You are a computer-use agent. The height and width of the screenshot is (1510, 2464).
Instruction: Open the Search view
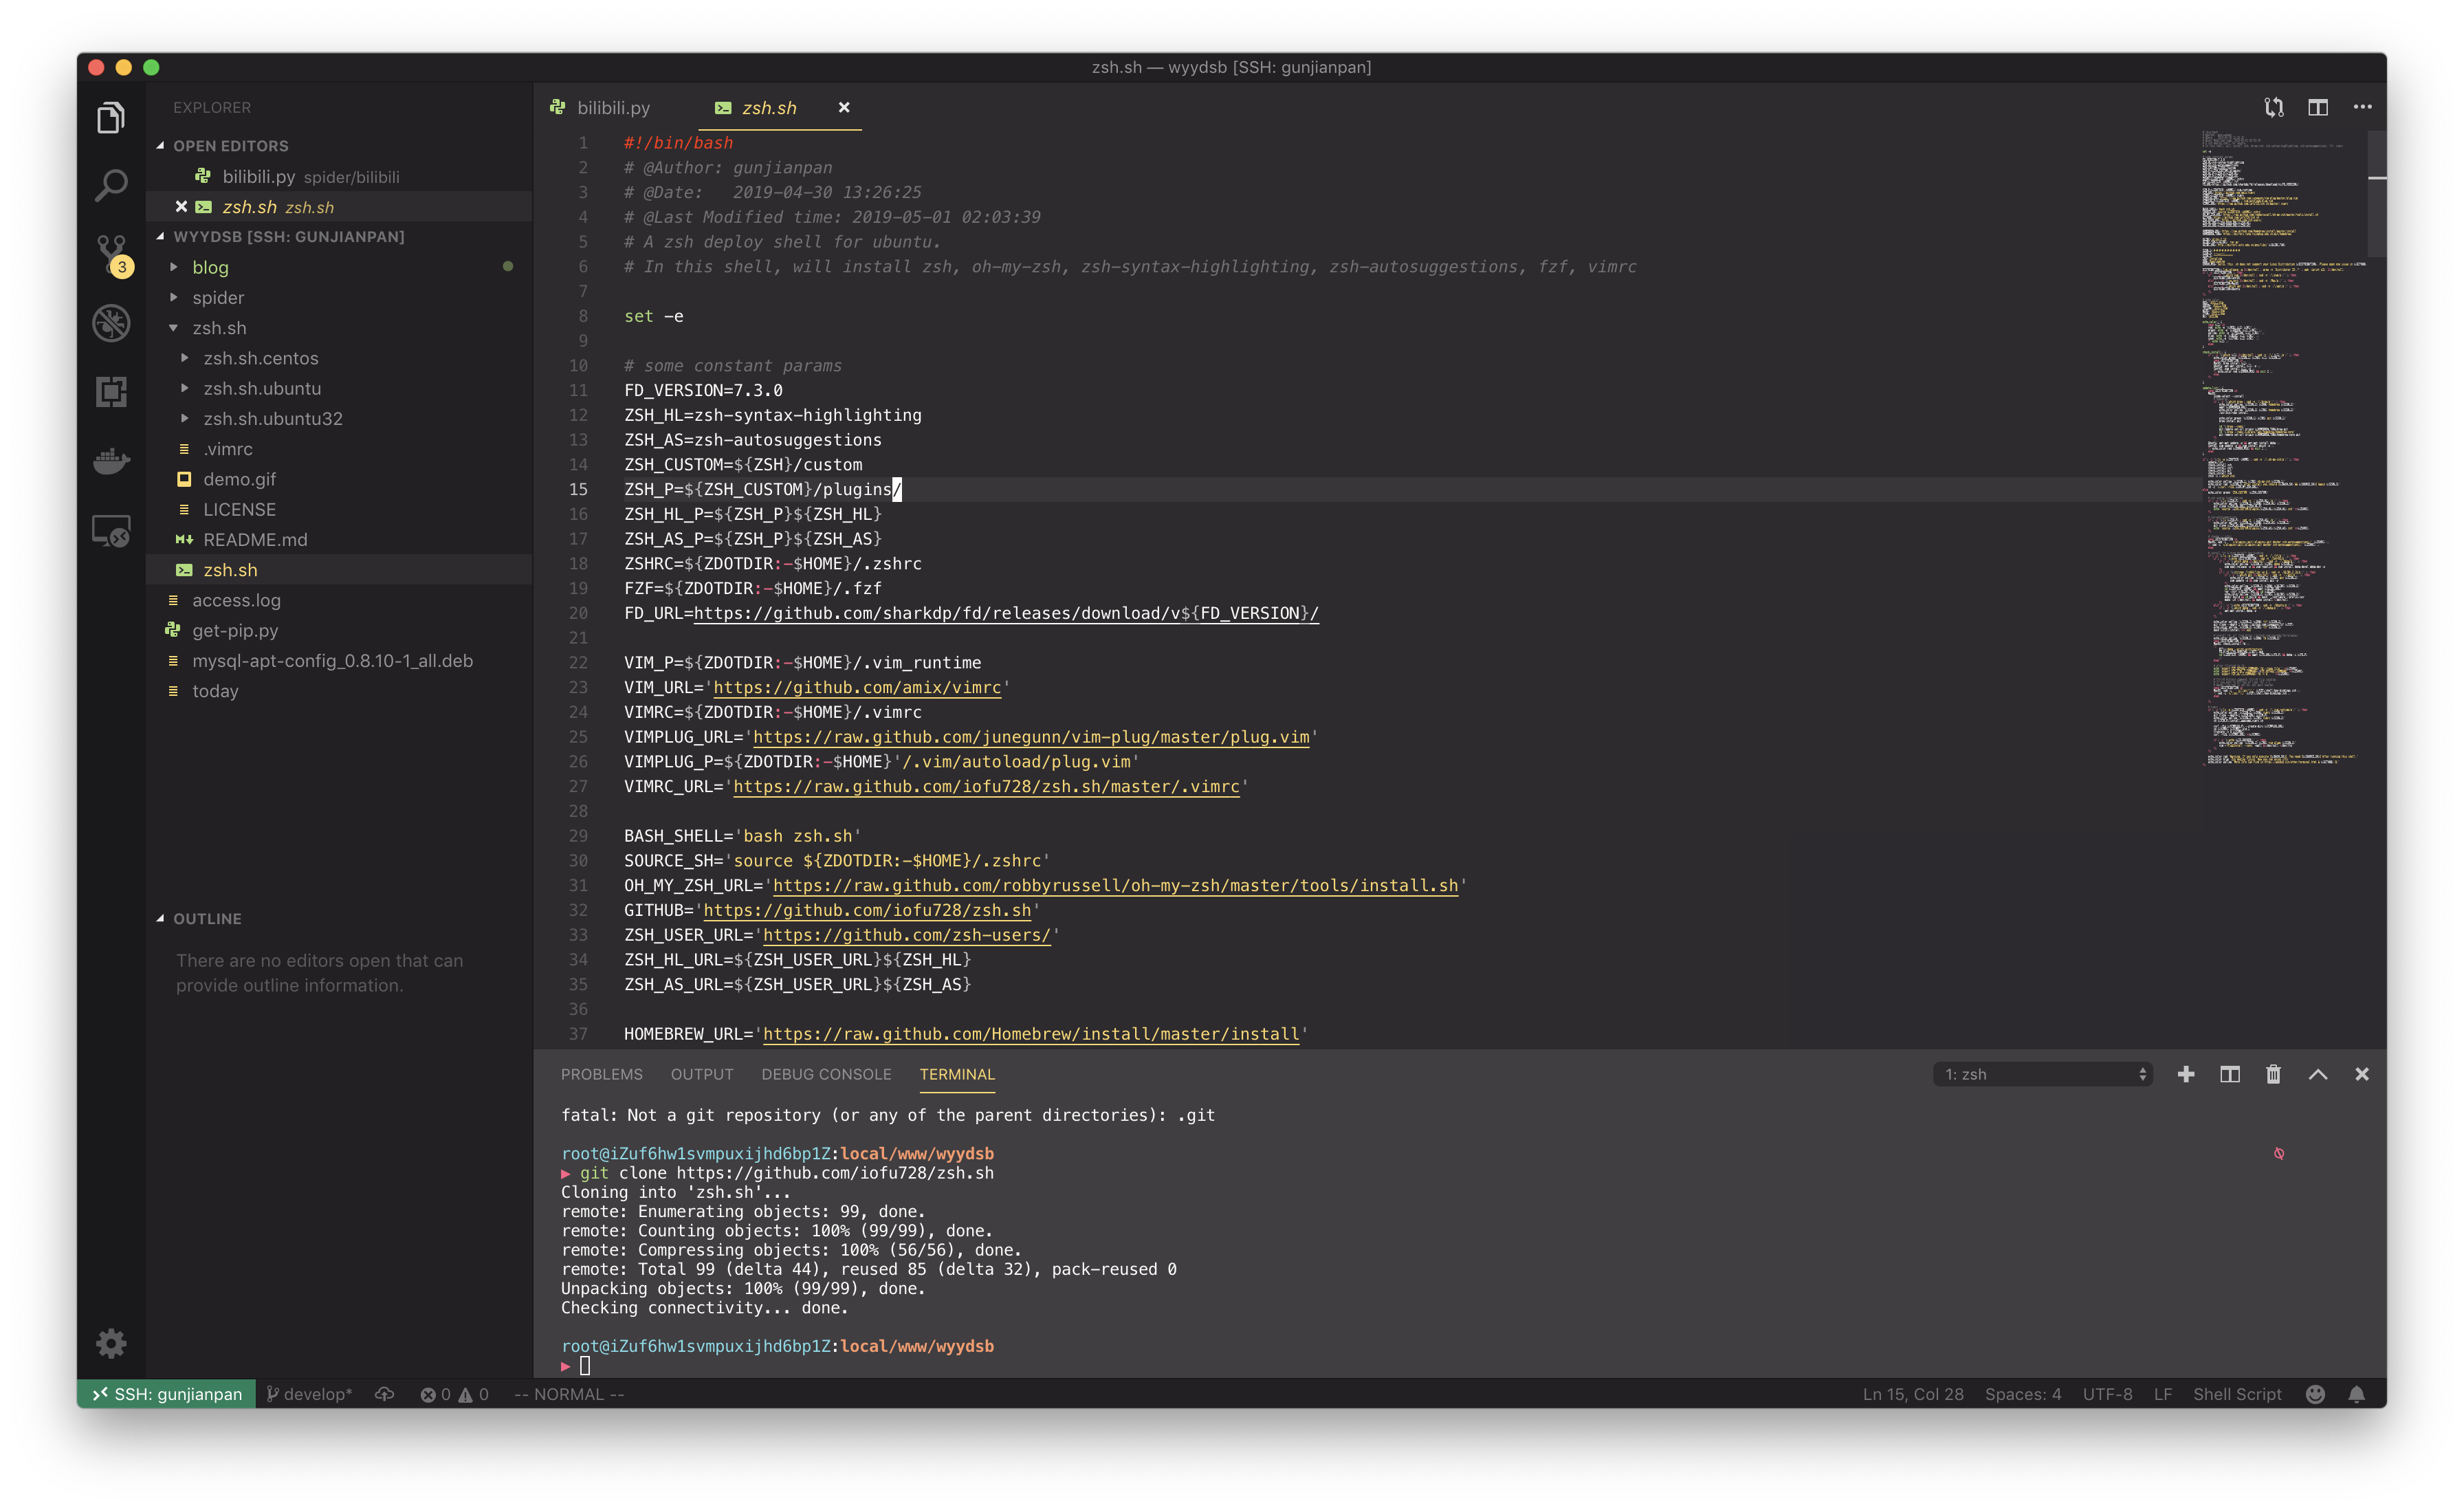point(111,185)
